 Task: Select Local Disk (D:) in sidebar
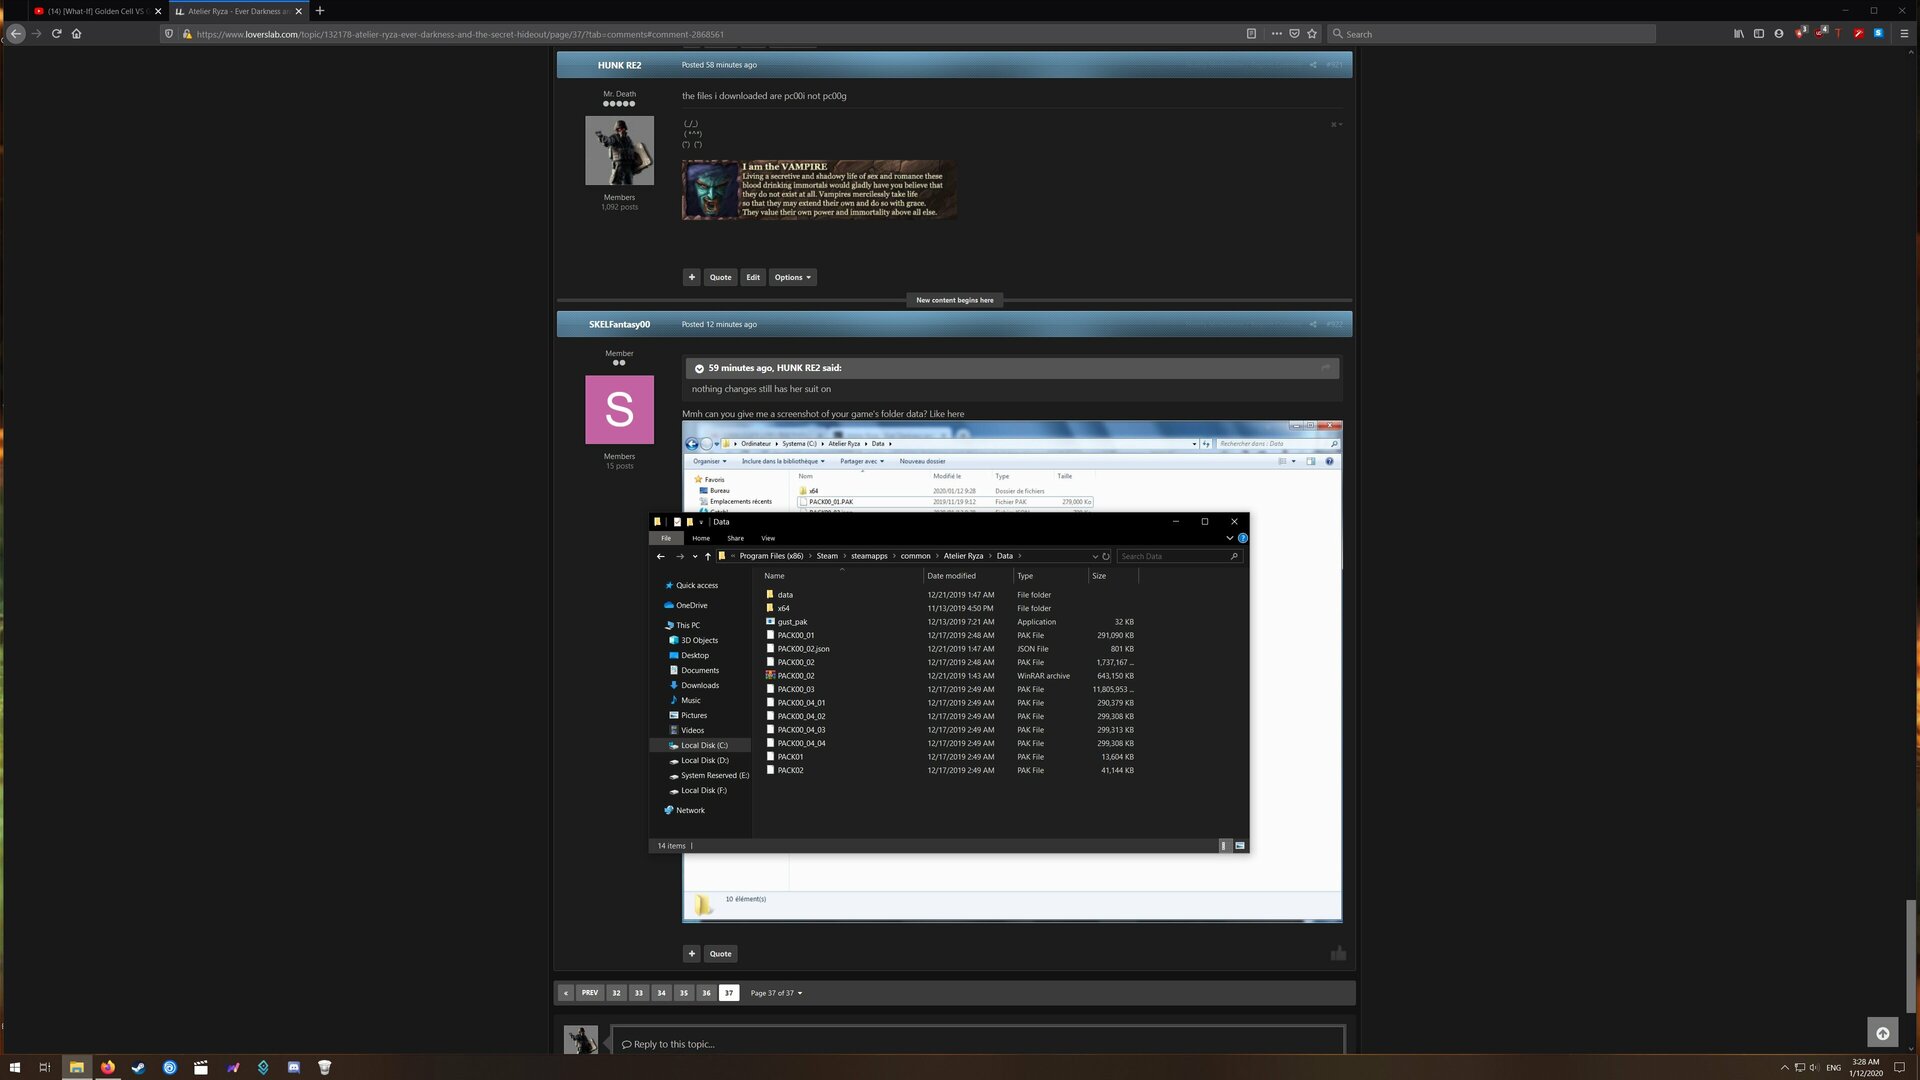tap(704, 760)
